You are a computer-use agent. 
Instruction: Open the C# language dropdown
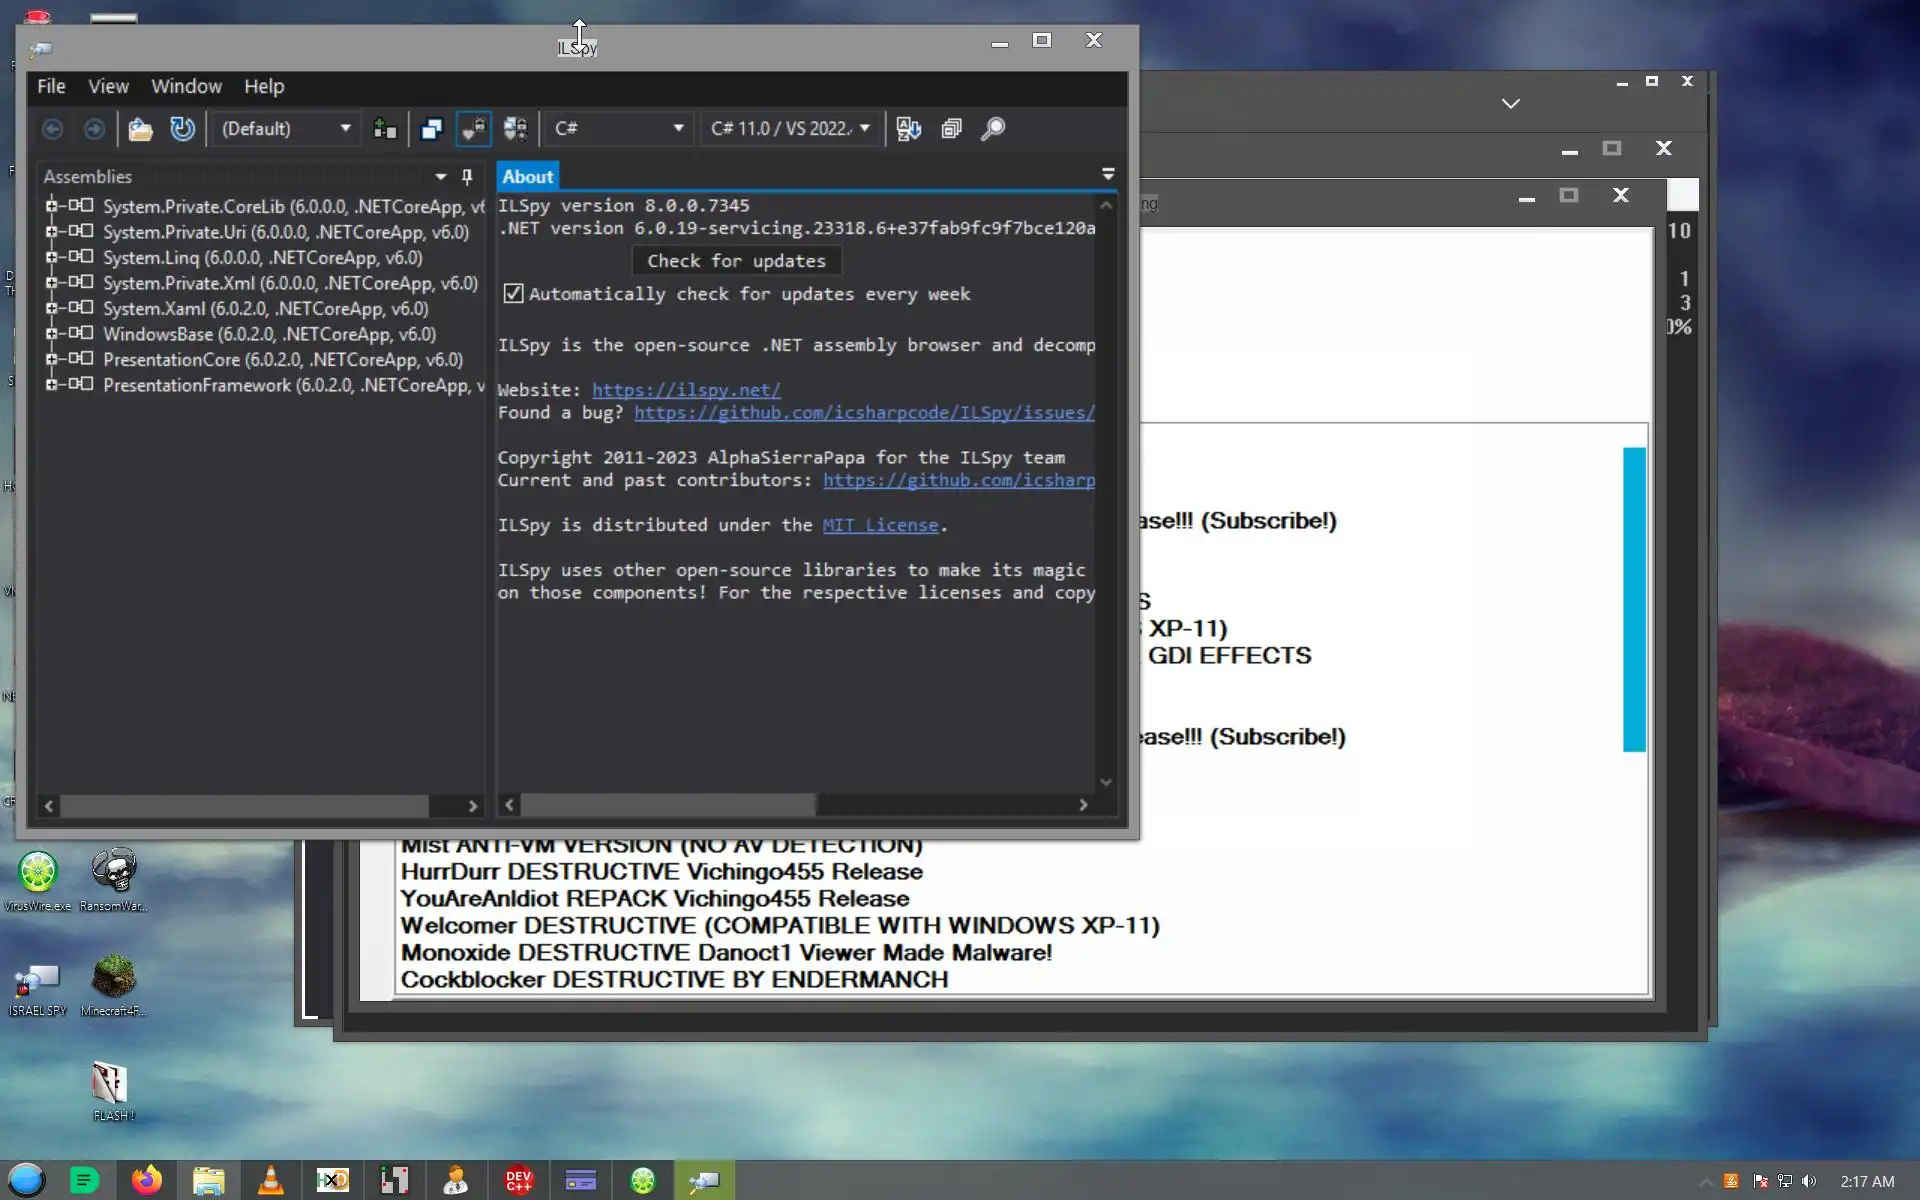[618, 129]
